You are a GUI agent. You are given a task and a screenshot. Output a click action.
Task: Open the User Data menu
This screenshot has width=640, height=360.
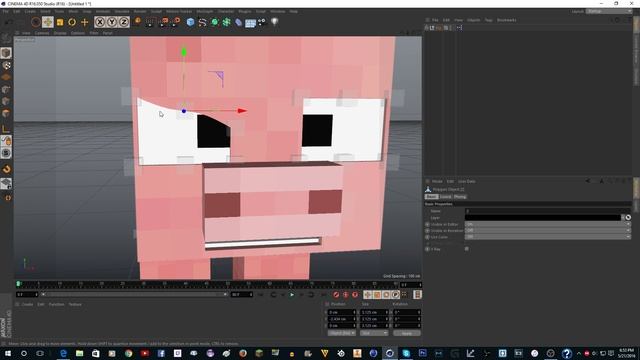[467, 181]
